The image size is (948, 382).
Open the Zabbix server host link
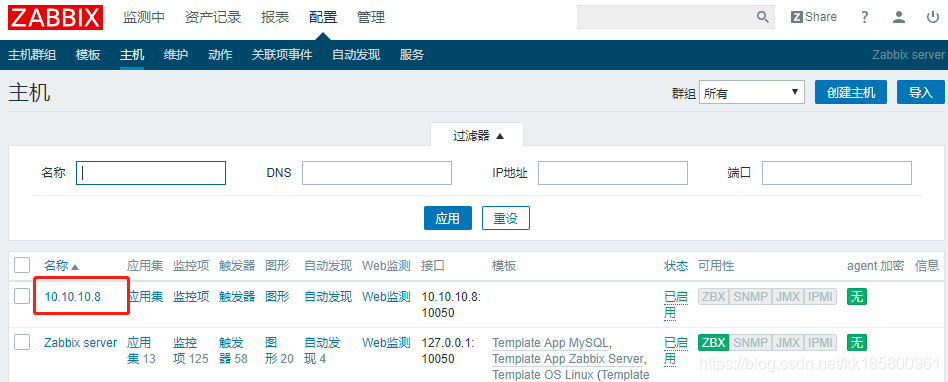[x=80, y=343]
